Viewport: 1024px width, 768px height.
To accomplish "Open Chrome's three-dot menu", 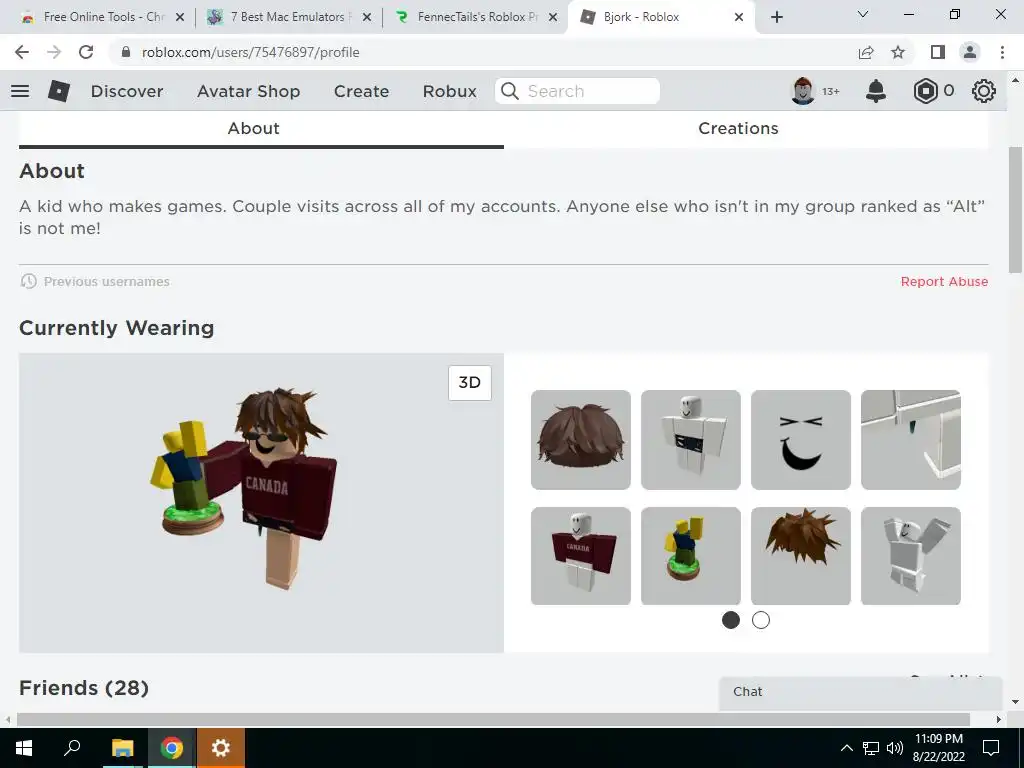I will click(x=1002, y=52).
